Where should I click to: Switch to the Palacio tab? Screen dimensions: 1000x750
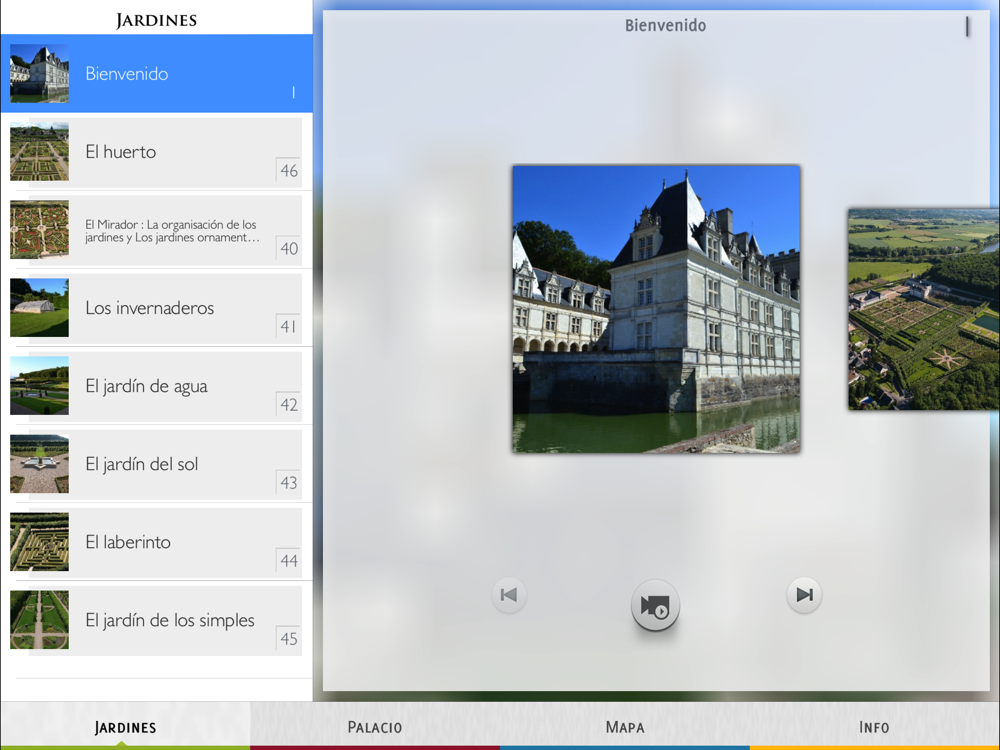coord(375,726)
